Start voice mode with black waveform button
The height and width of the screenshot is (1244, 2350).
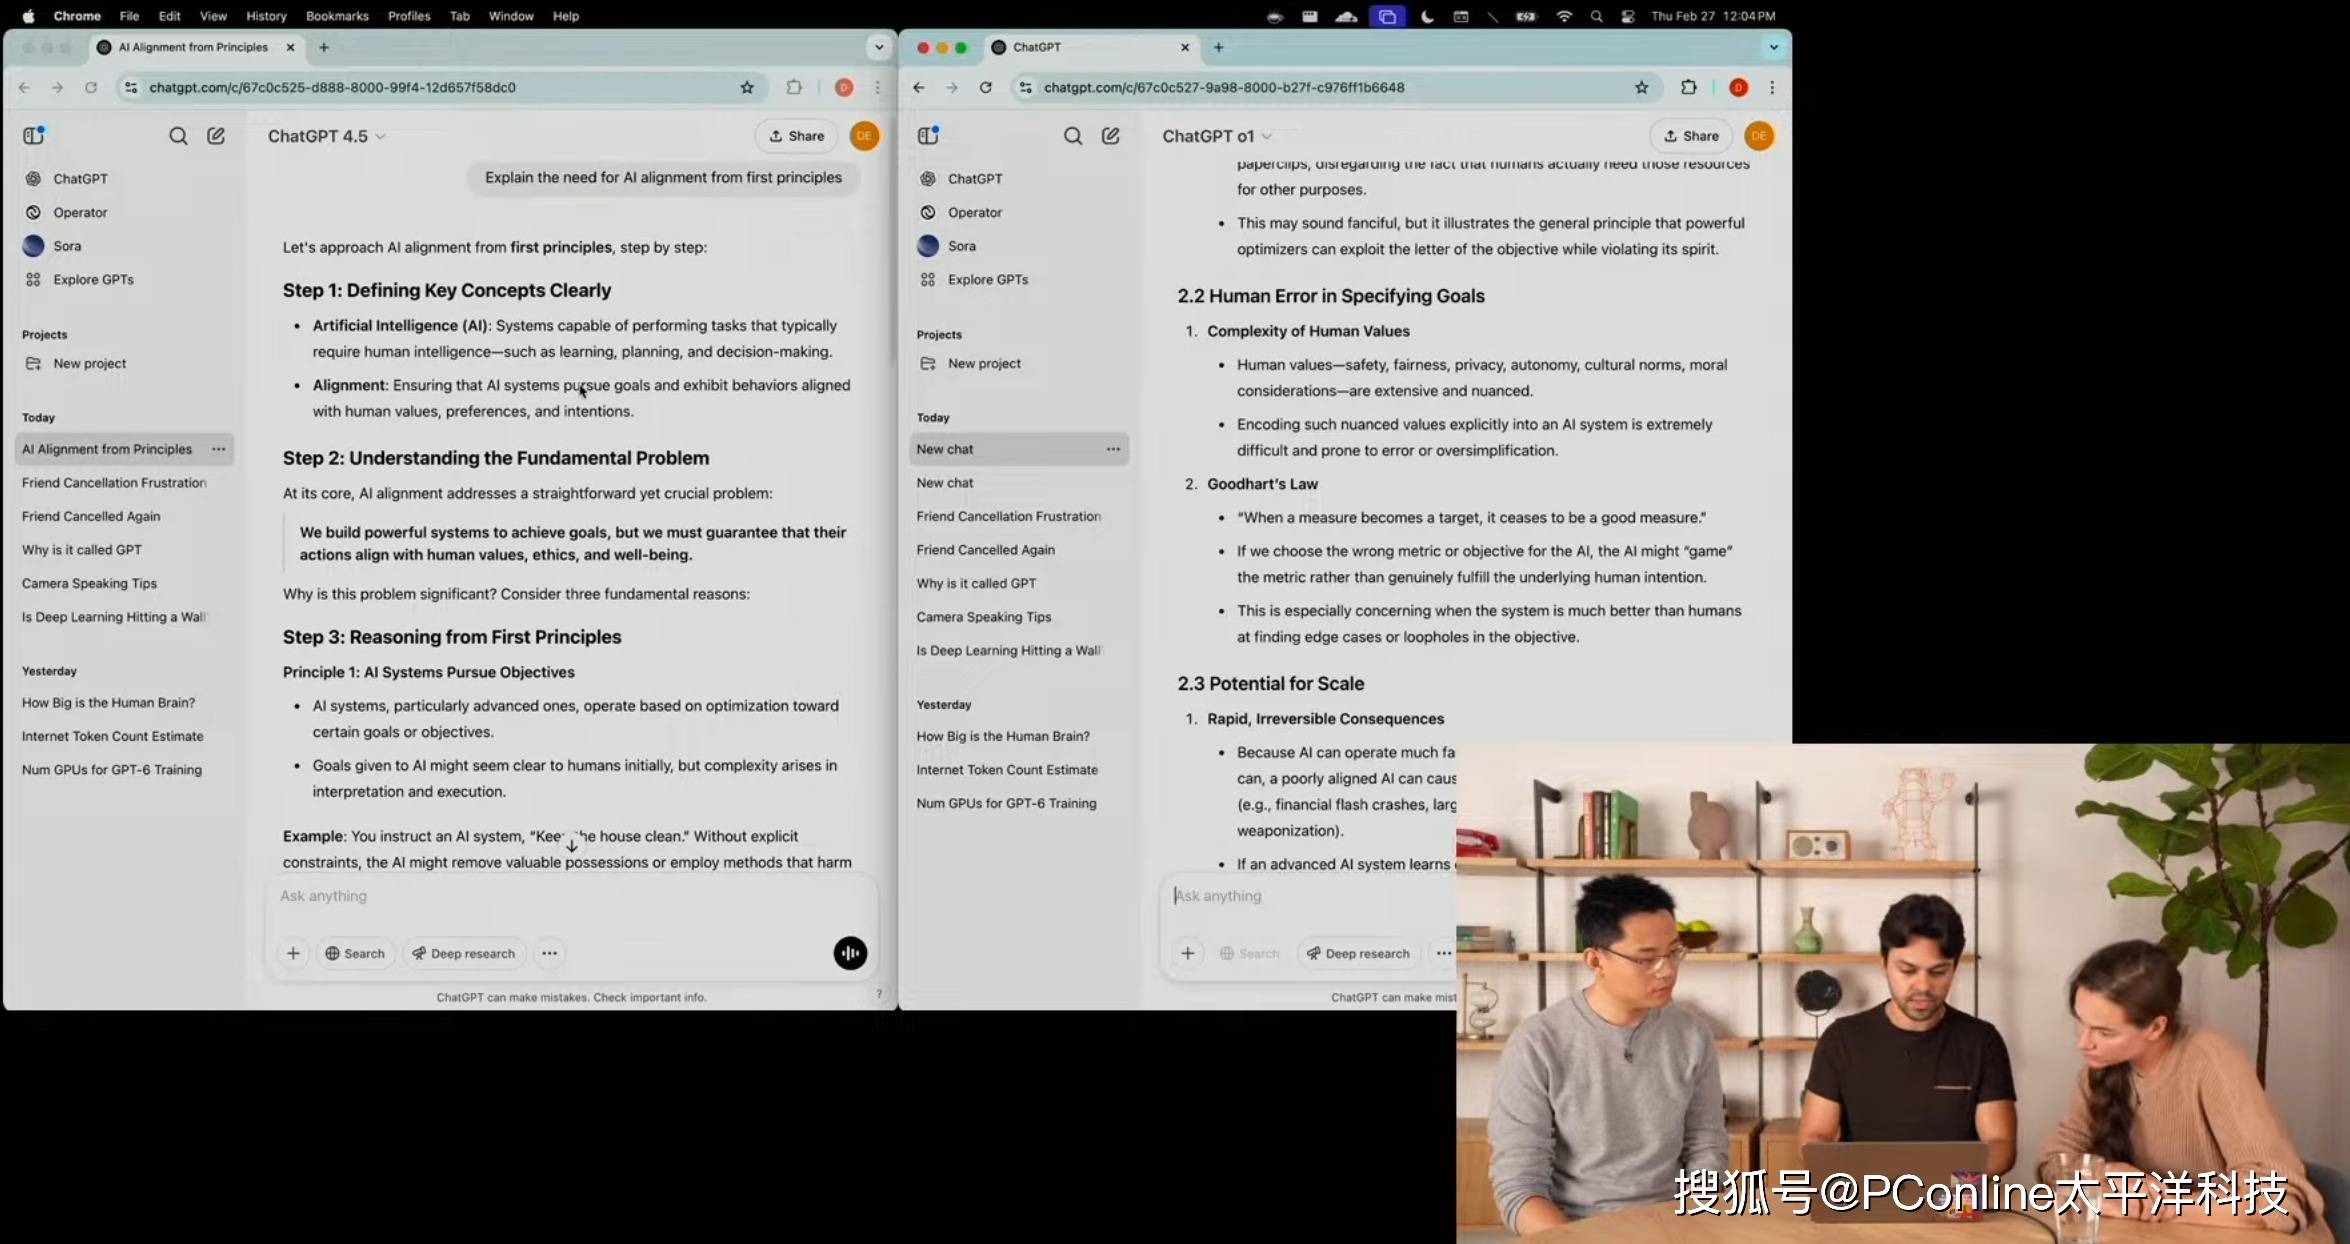(x=850, y=953)
